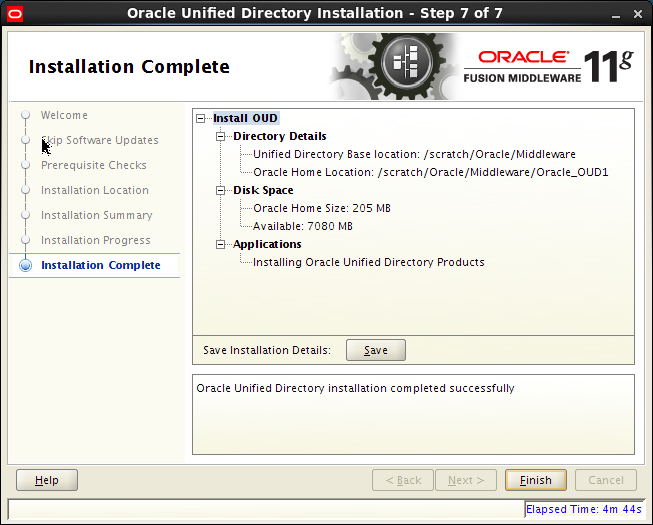Select the Installation Complete step

tap(101, 265)
